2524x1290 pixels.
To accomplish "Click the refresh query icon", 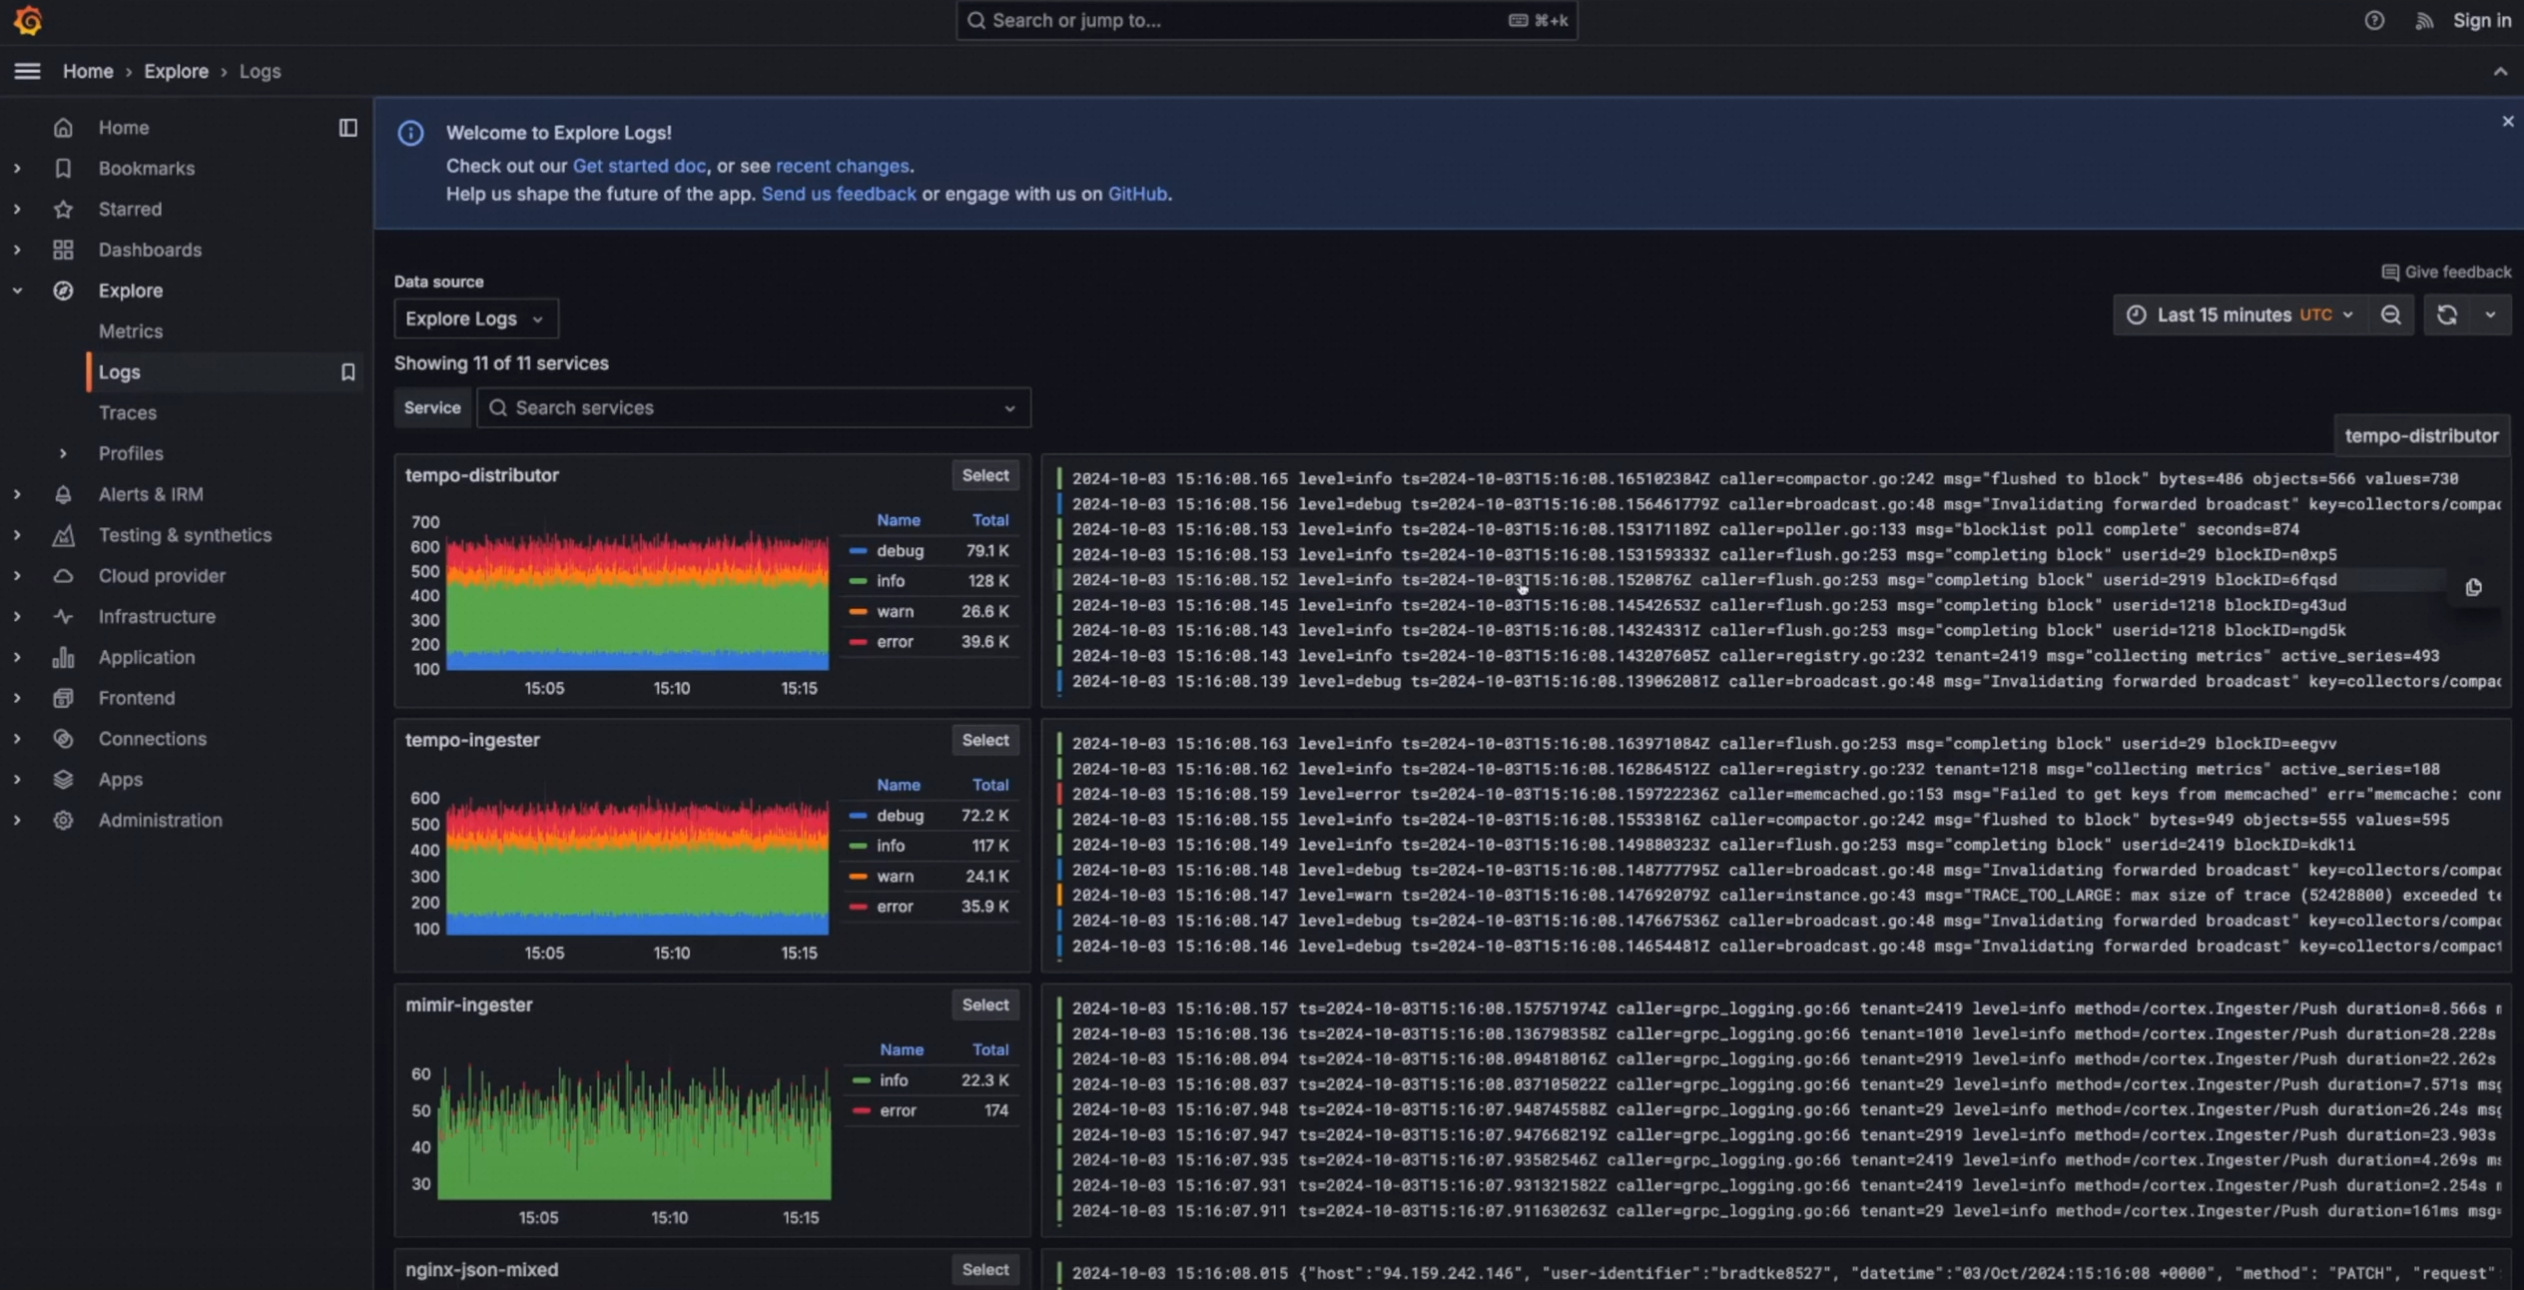I will [x=2447, y=315].
